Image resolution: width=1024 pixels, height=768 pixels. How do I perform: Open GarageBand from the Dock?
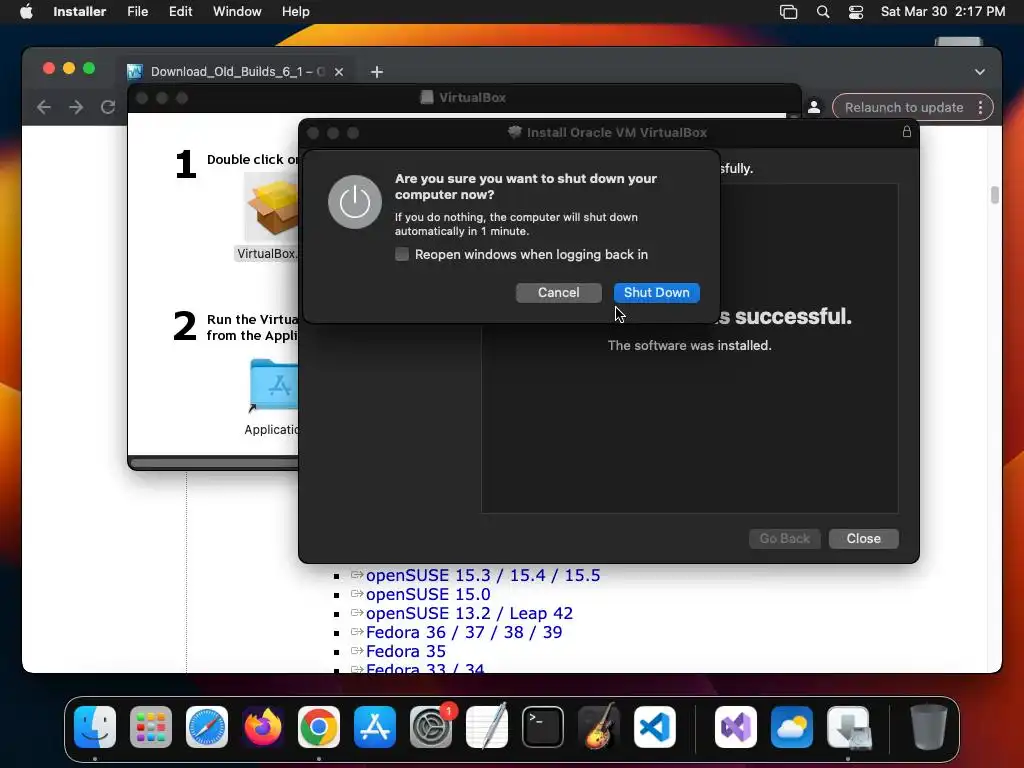pos(599,727)
